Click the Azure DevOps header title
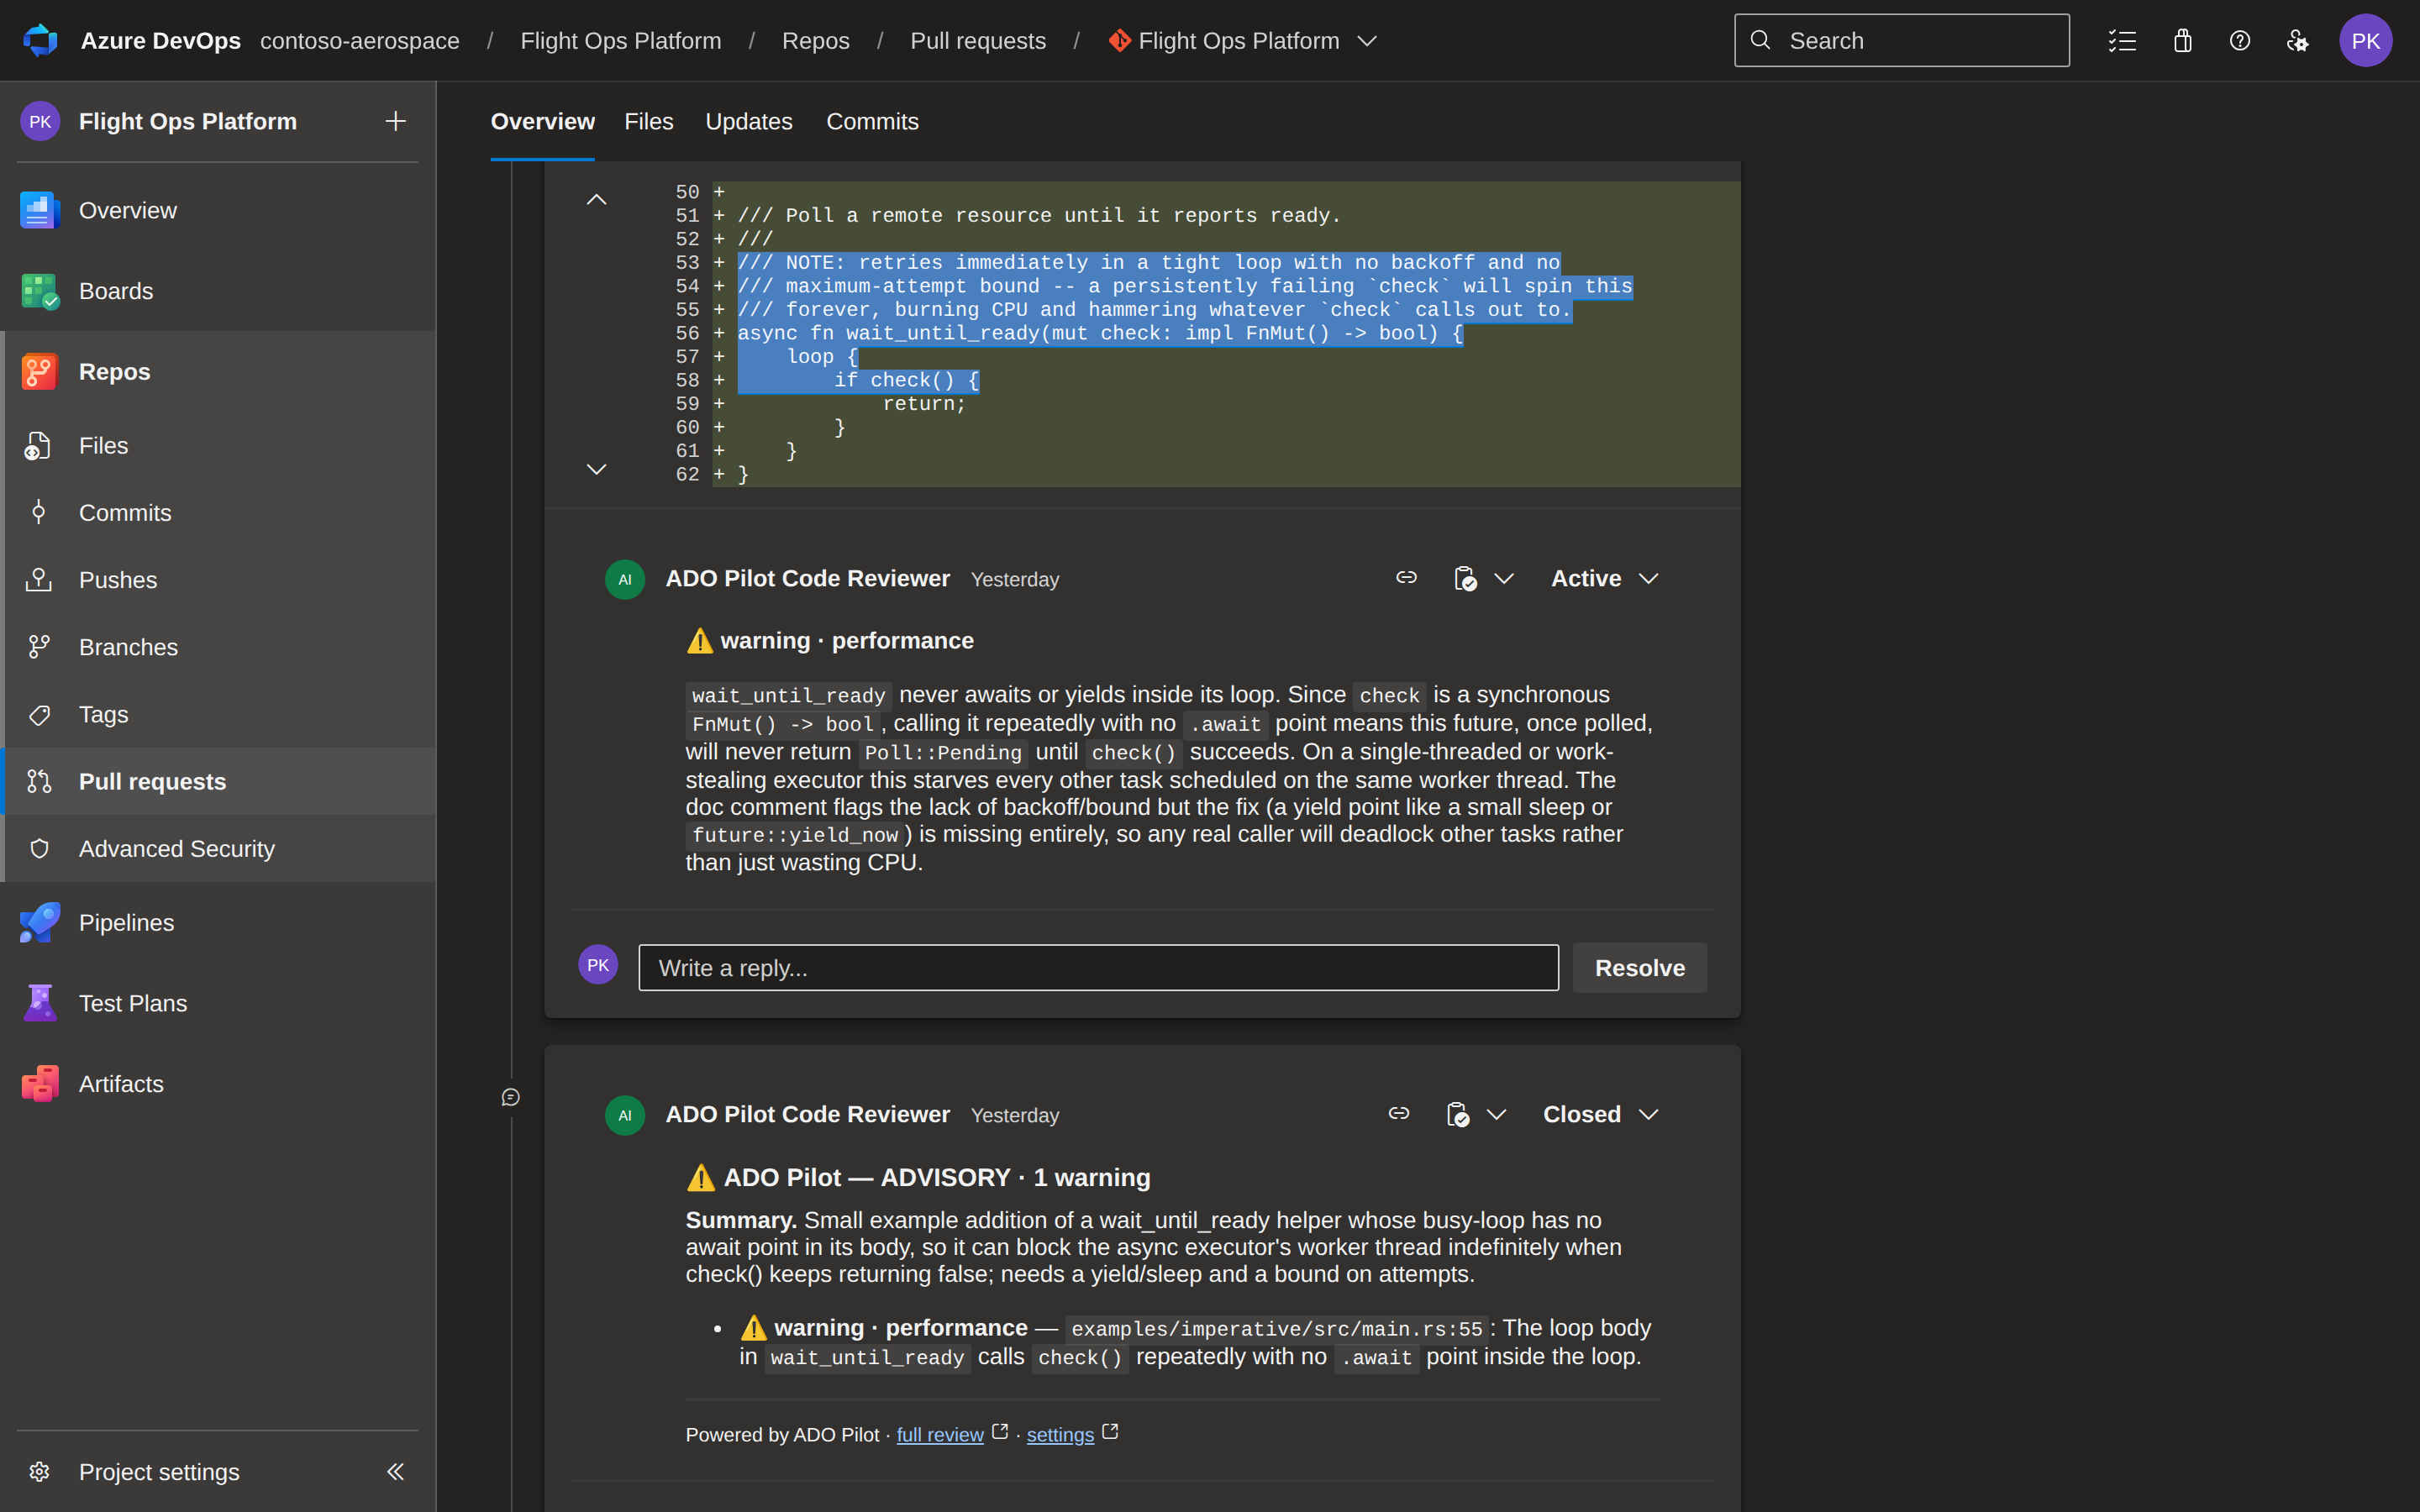 pos(161,40)
